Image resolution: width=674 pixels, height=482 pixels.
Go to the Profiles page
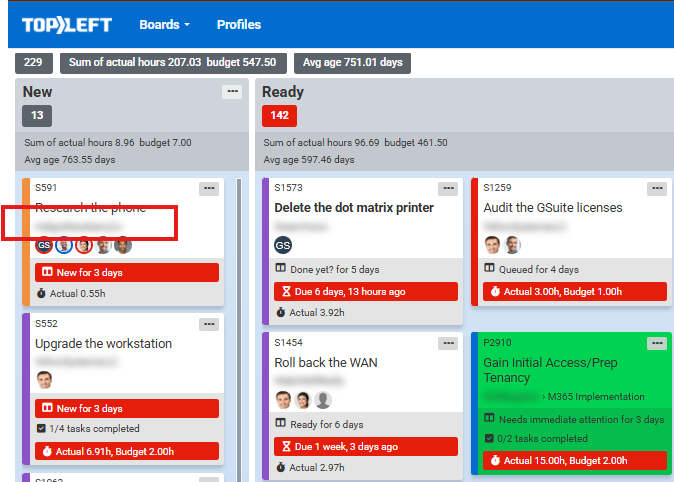pos(239,25)
